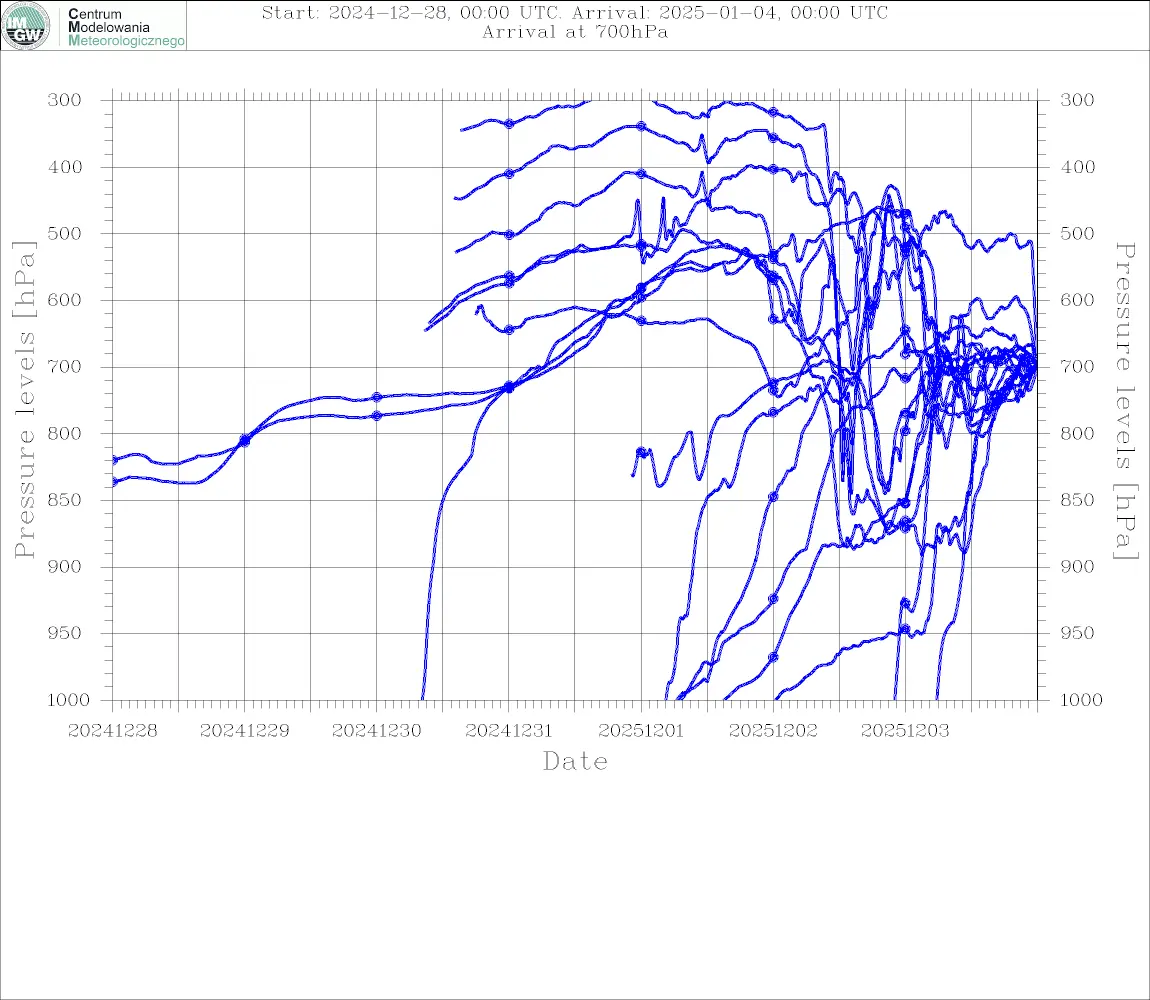The height and width of the screenshot is (1000, 1150).
Task: Click the IMGW round logo icon
Action: pos(26,26)
